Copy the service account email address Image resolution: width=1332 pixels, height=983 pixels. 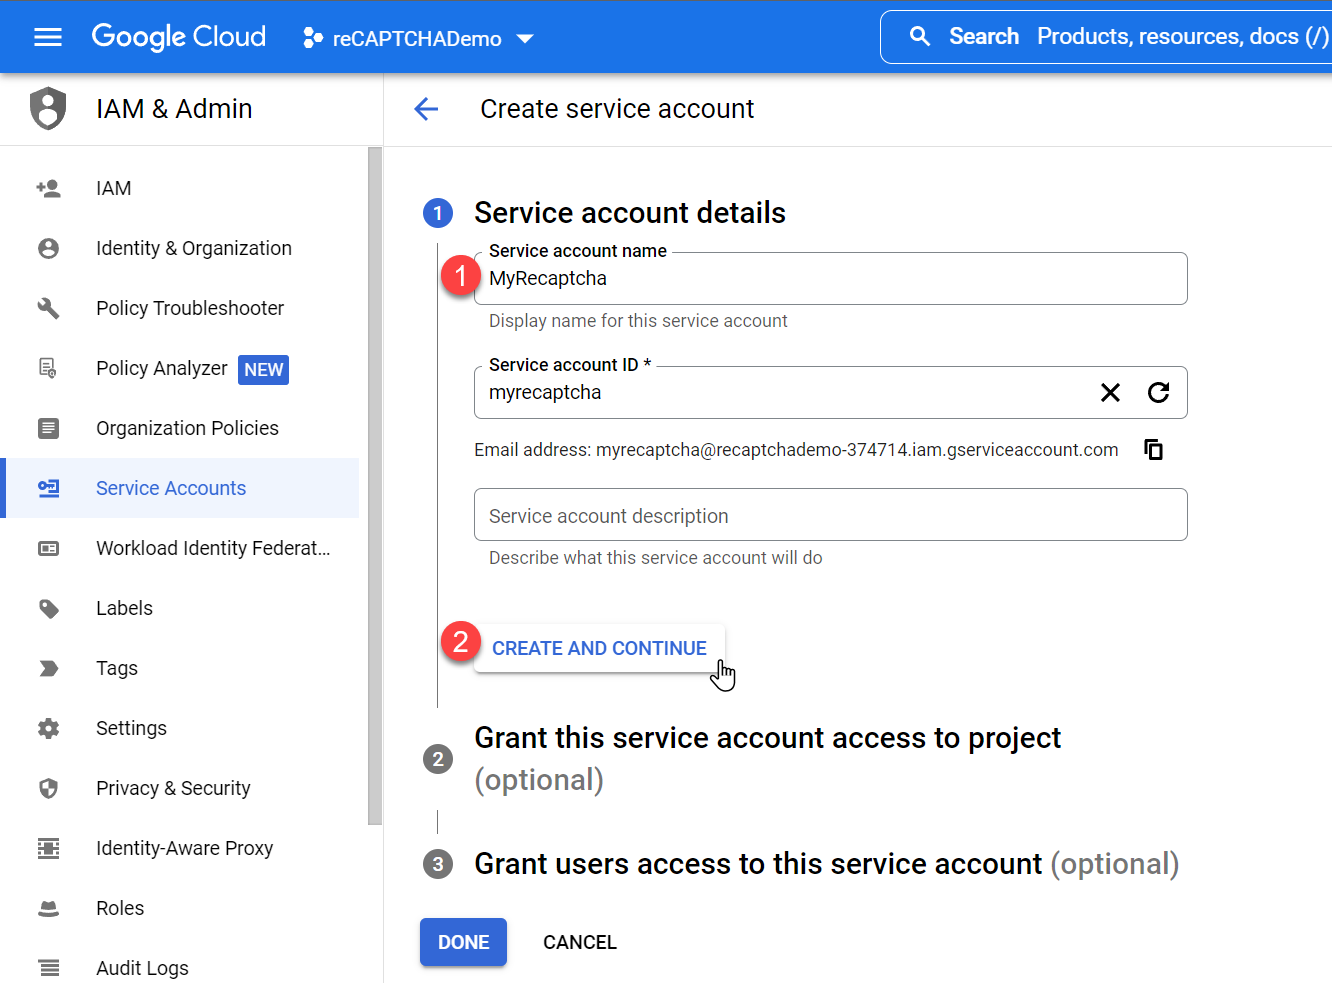1153,449
